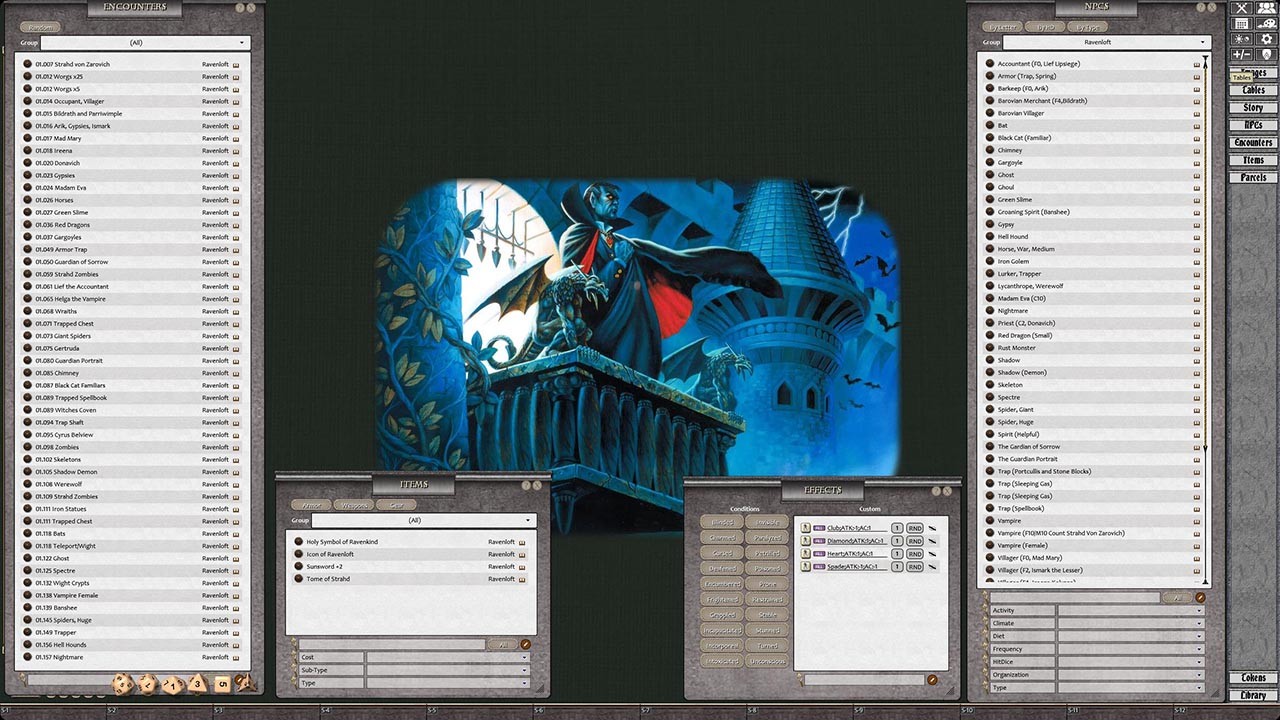1280x720 pixels.
Task: Toggle the visibility figure icon on Hearts effect
Action: (805, 554)
